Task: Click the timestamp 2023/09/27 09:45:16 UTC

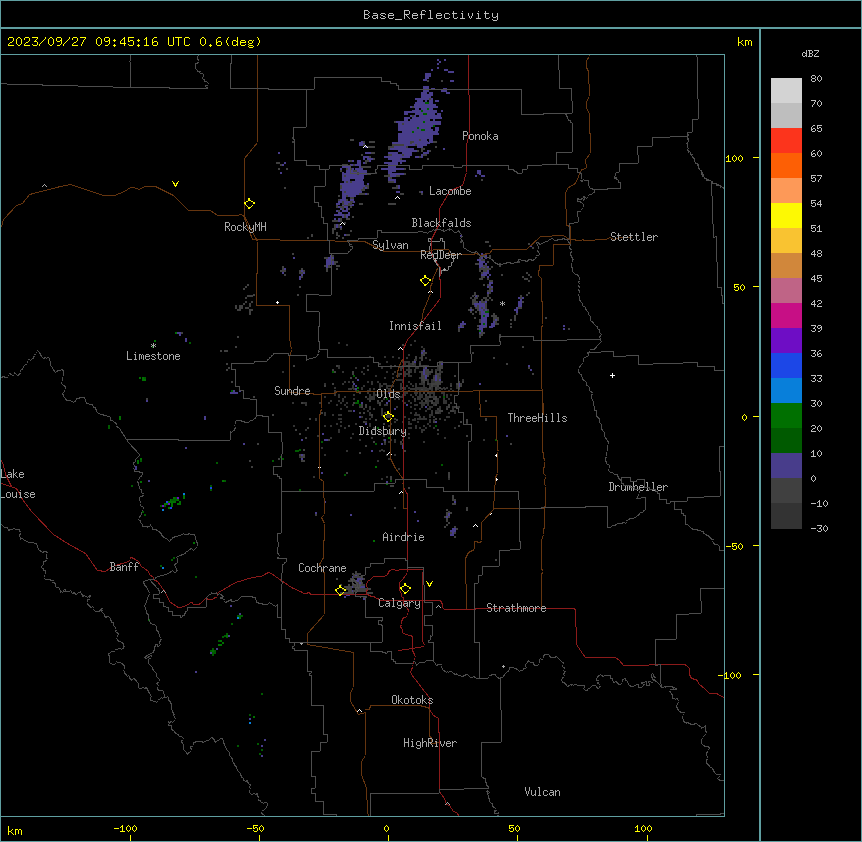Action: pyautogui.click(x=99, y=42)
